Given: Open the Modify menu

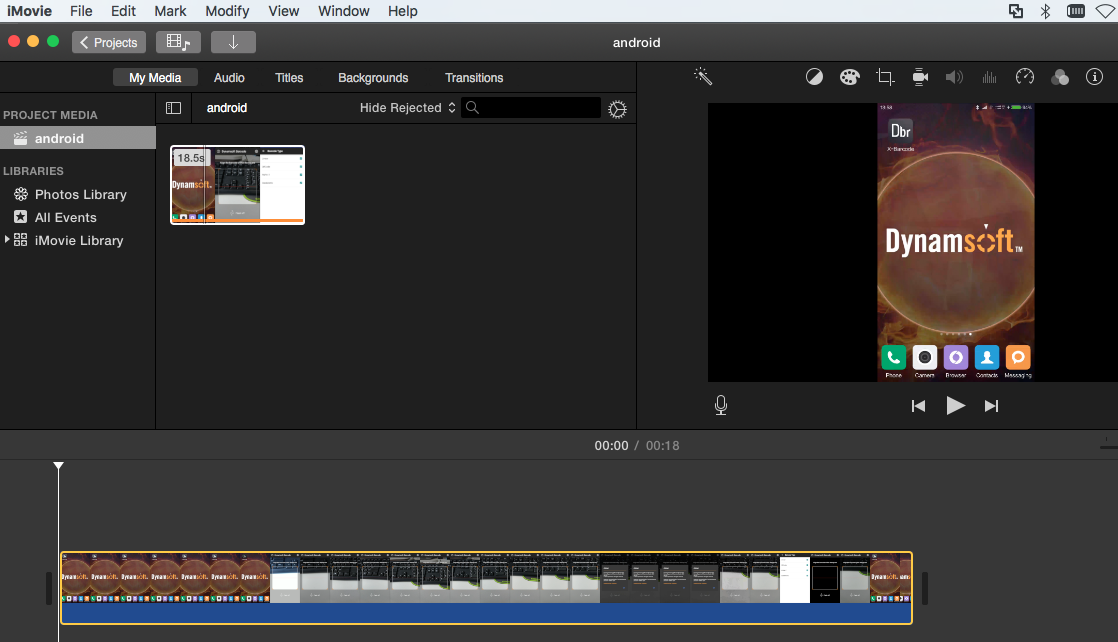Looking at the screenshot, I should (227, 11).
